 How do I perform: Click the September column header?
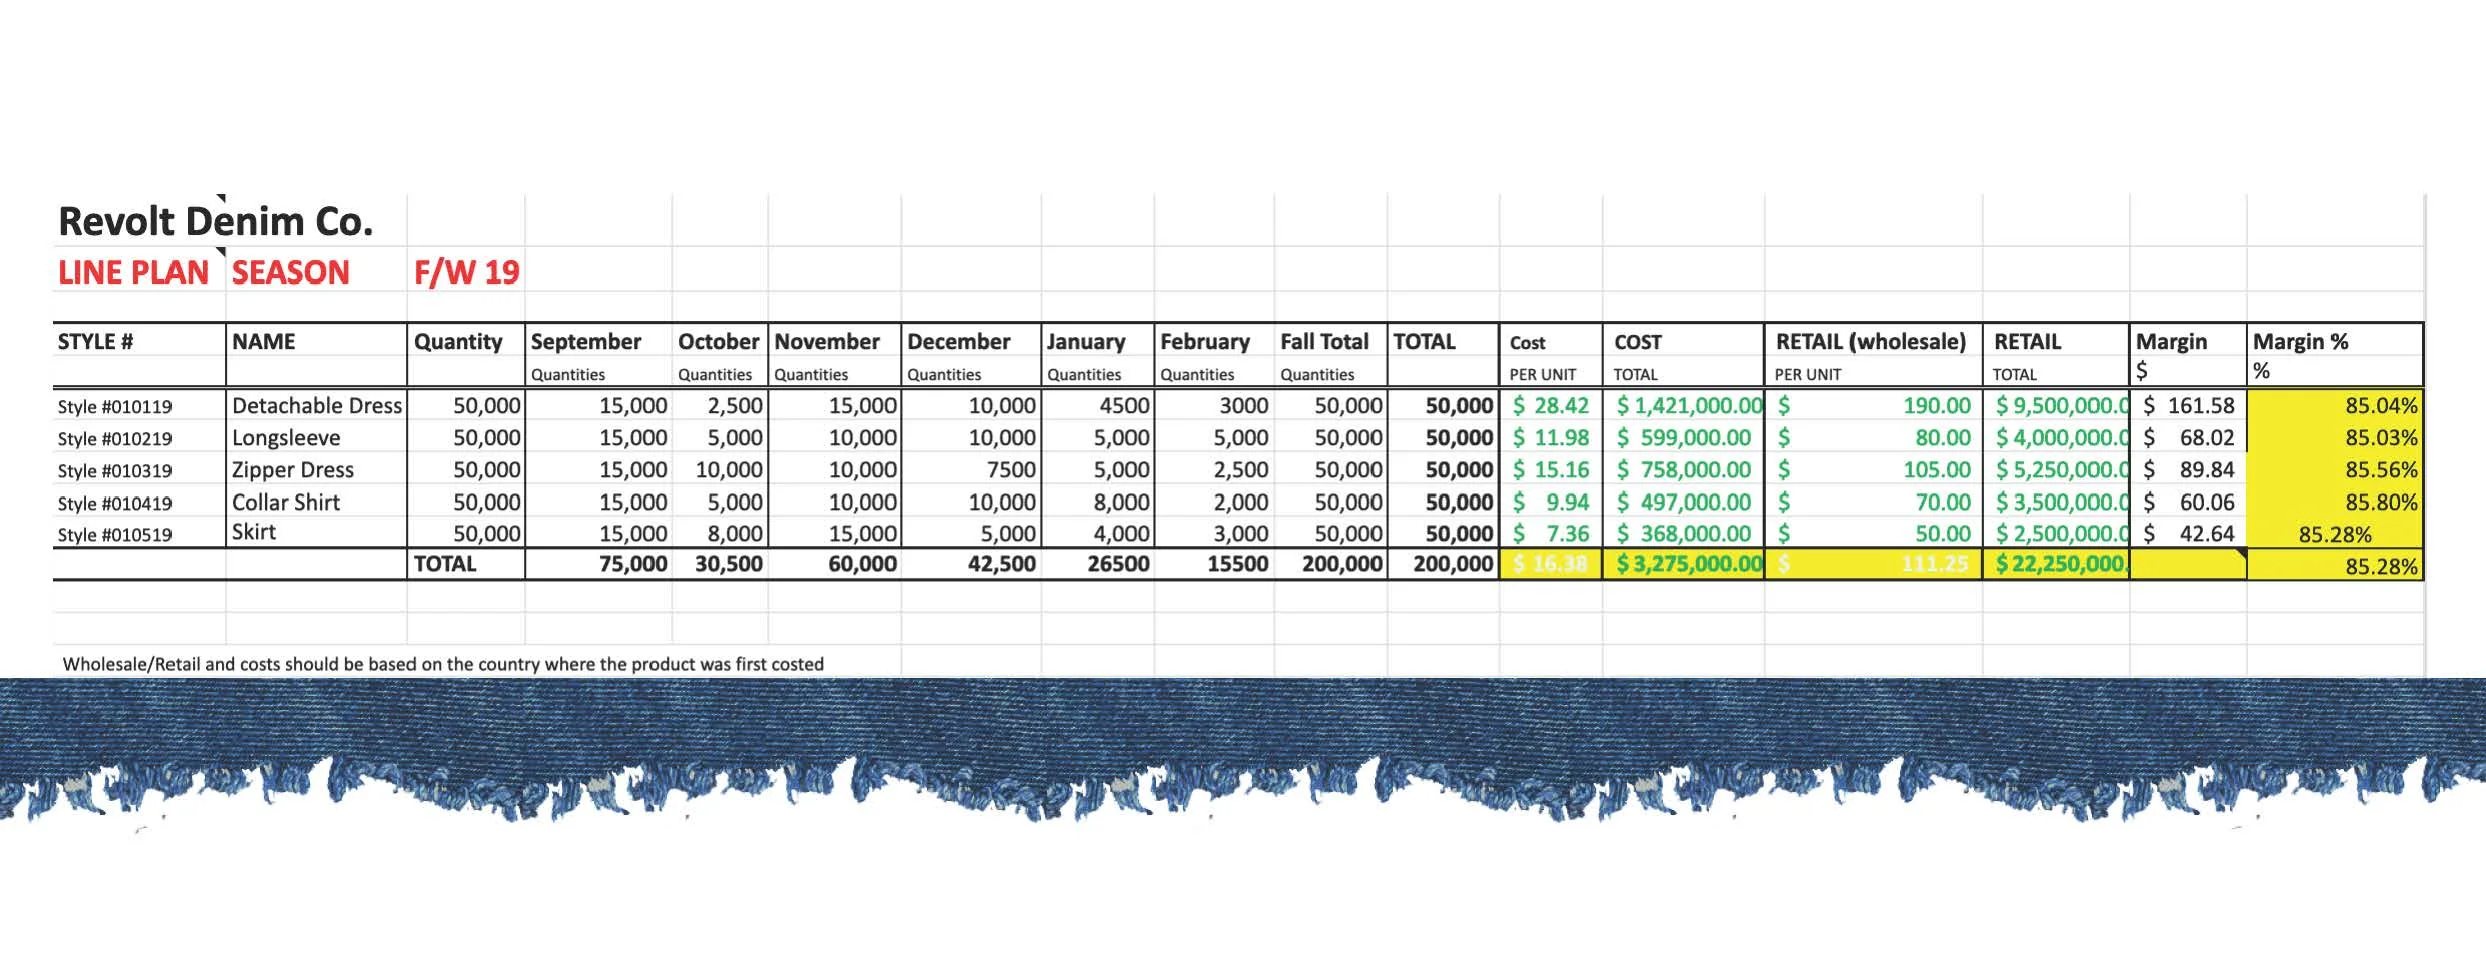coord(585,342)
